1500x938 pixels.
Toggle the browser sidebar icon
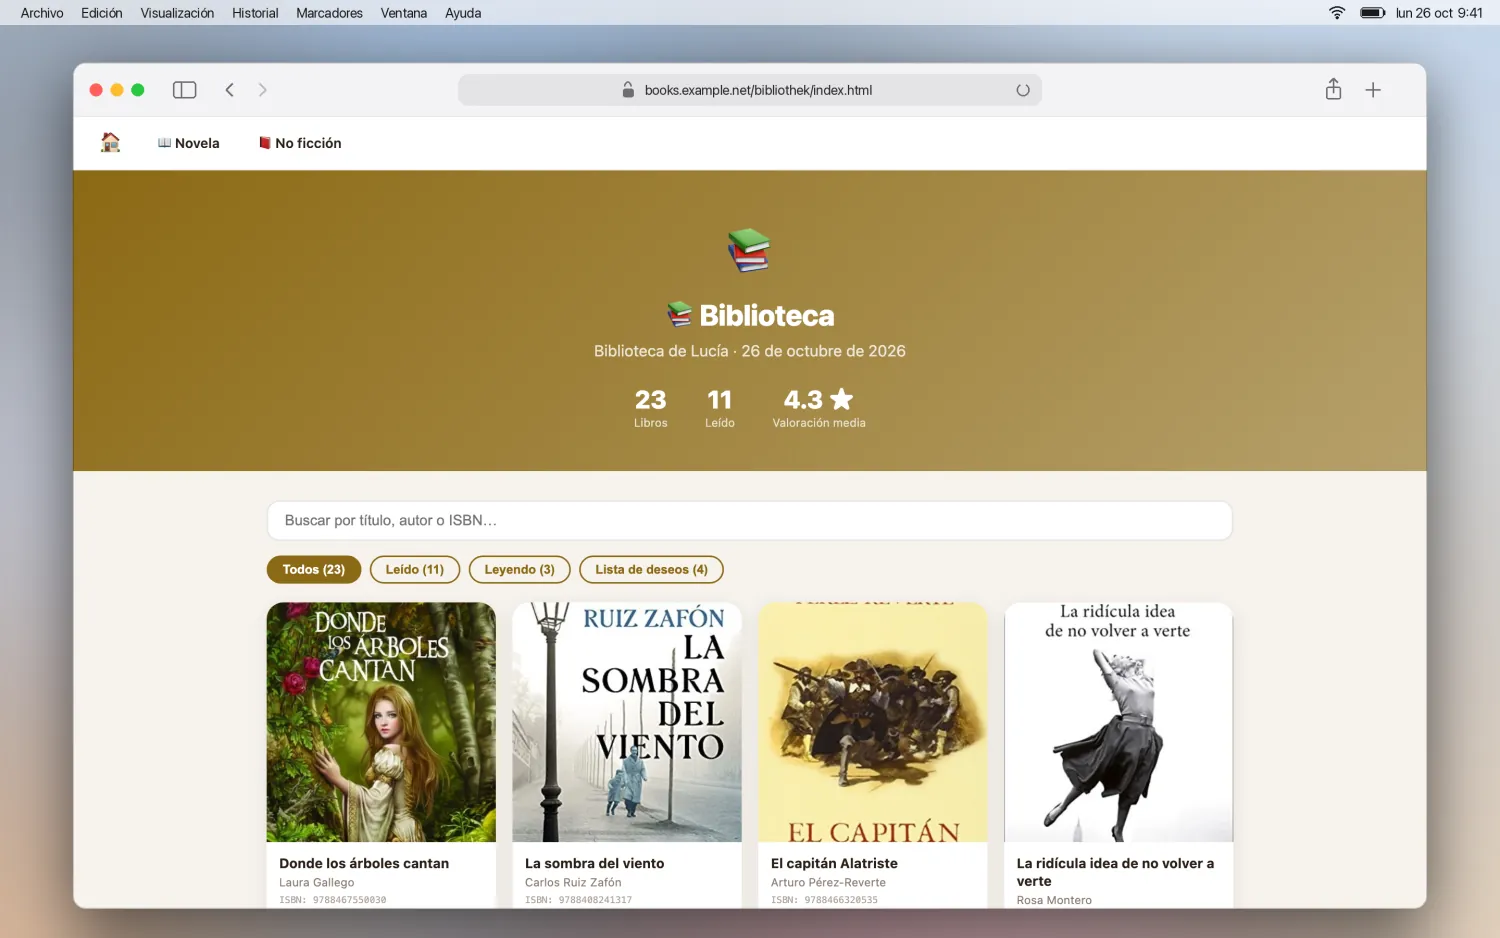click(x=184, y=90)
